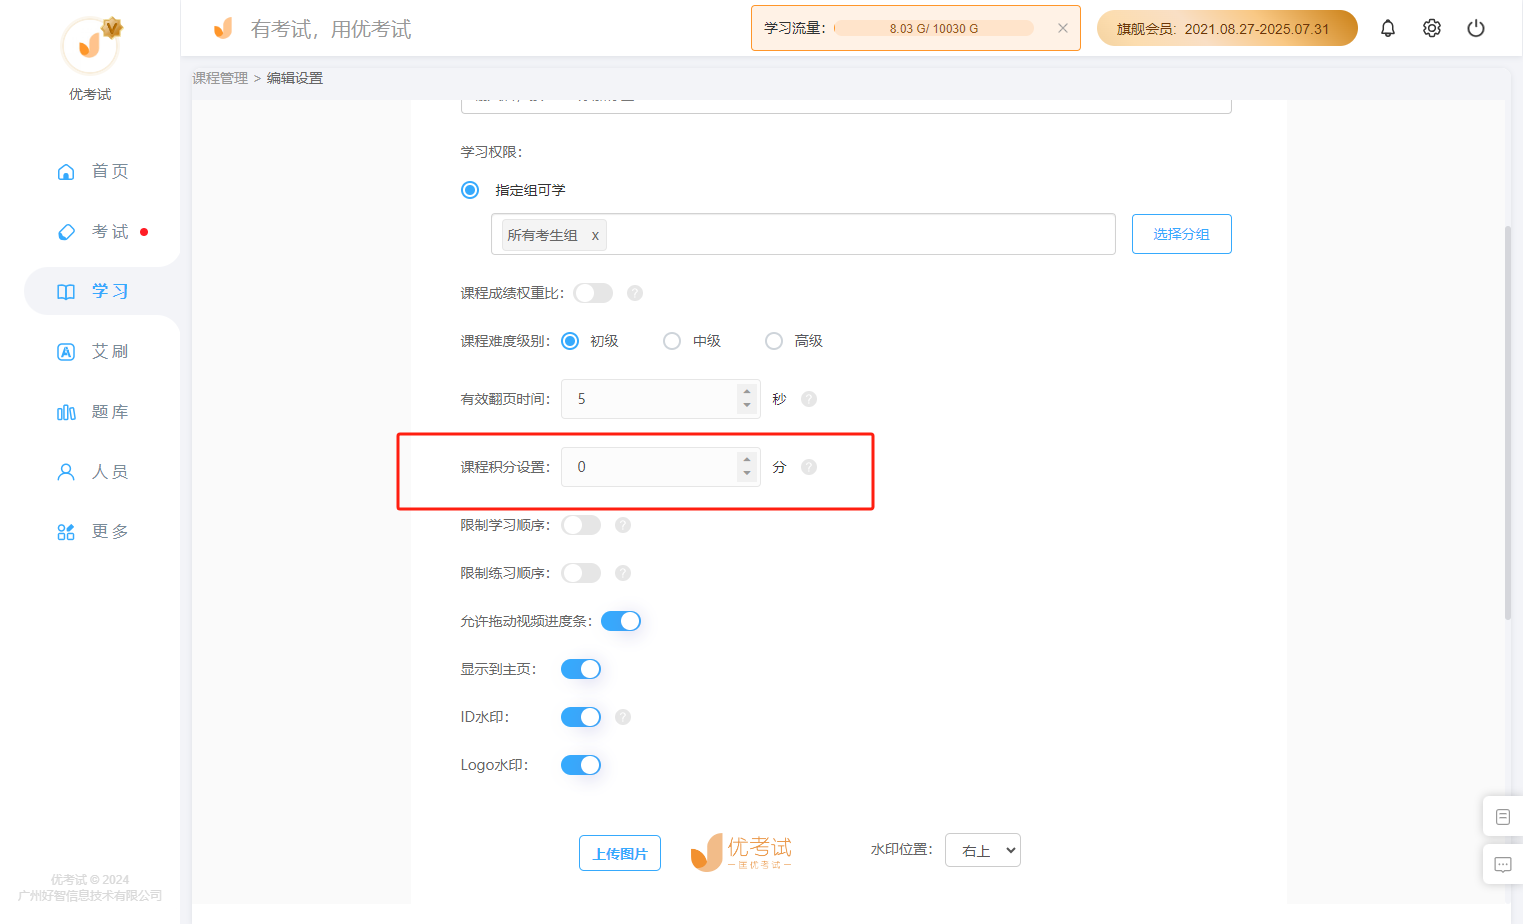Click the 学习权限 label
The image size is (1523, 924).
point(491,152)
